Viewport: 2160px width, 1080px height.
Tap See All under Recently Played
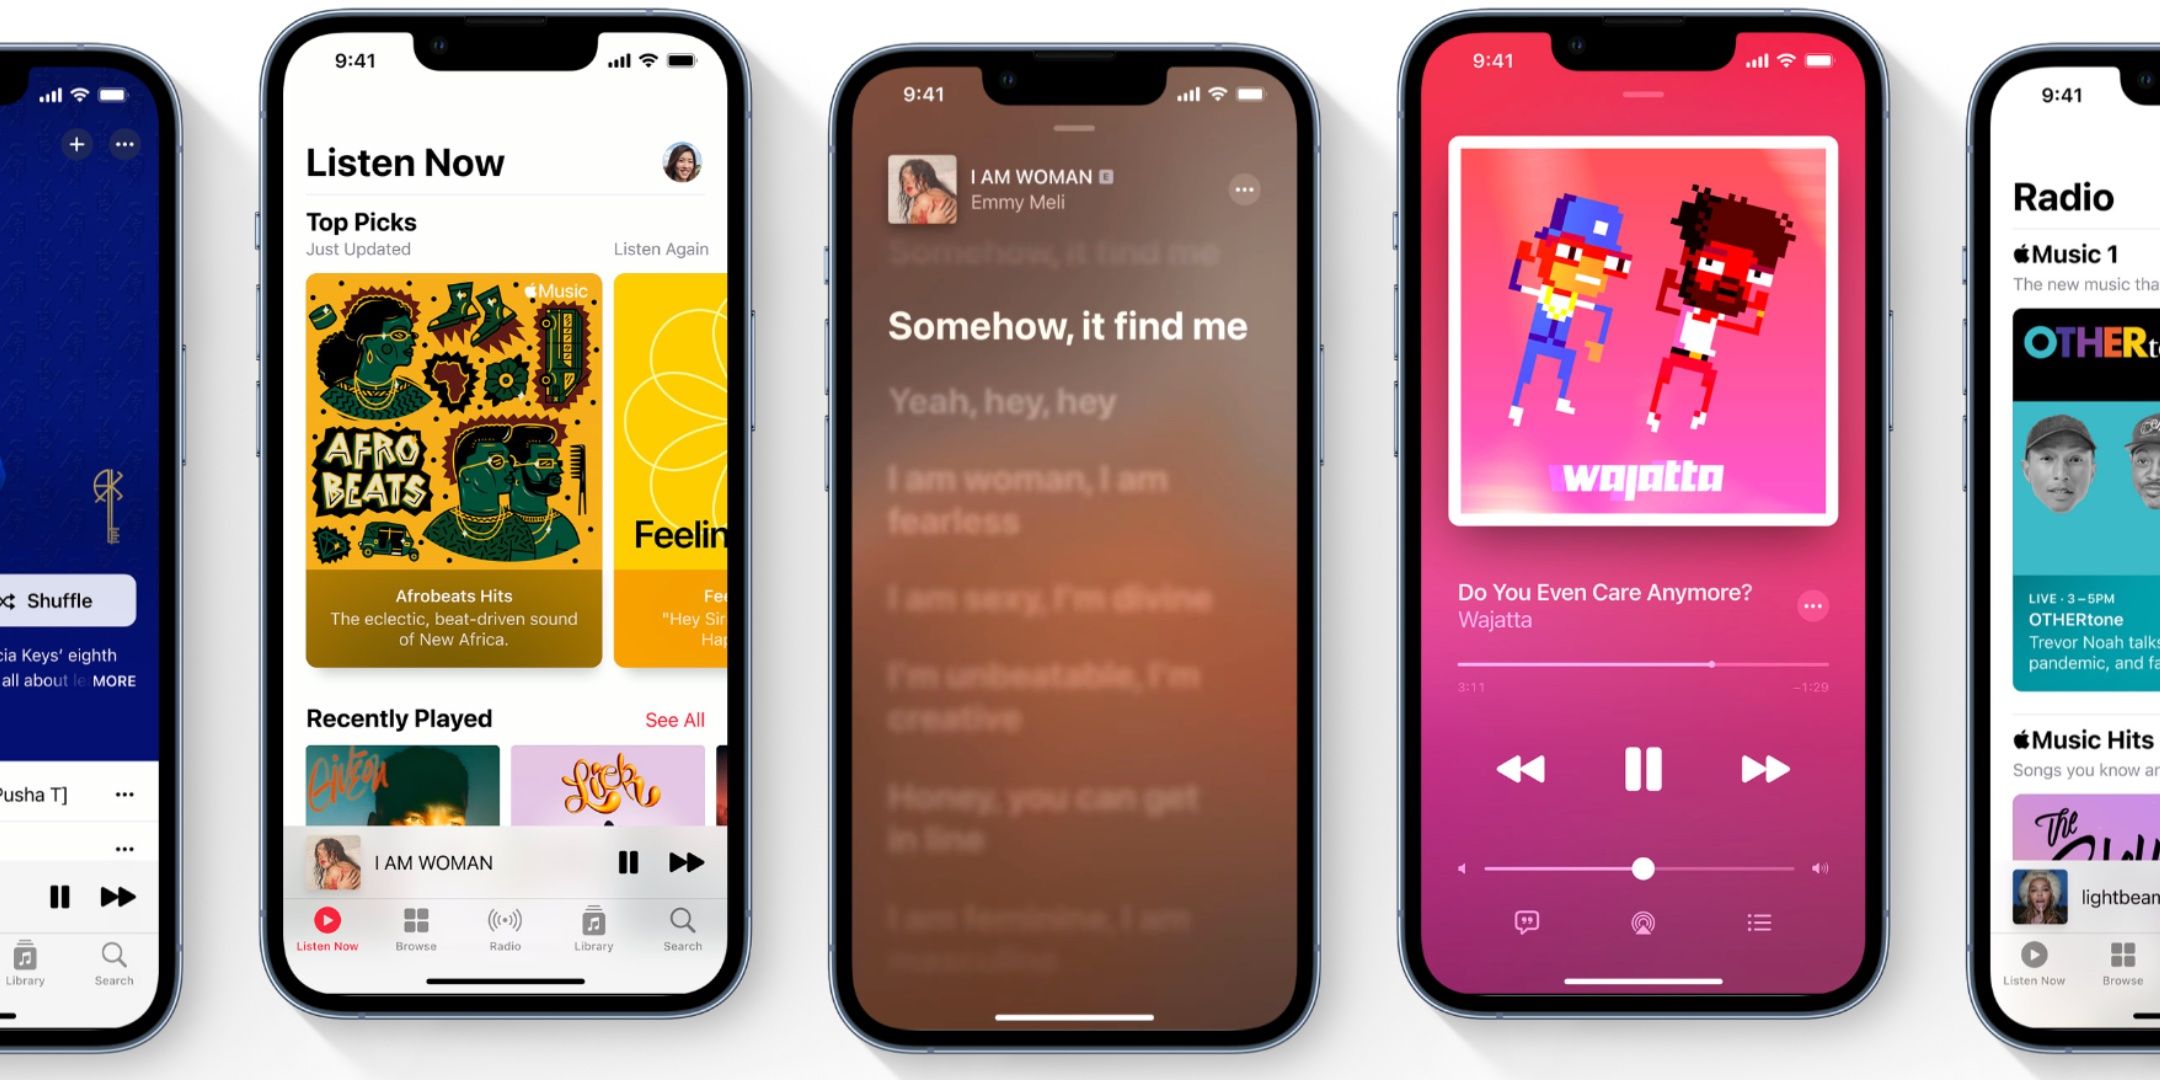tap(683, 720)
